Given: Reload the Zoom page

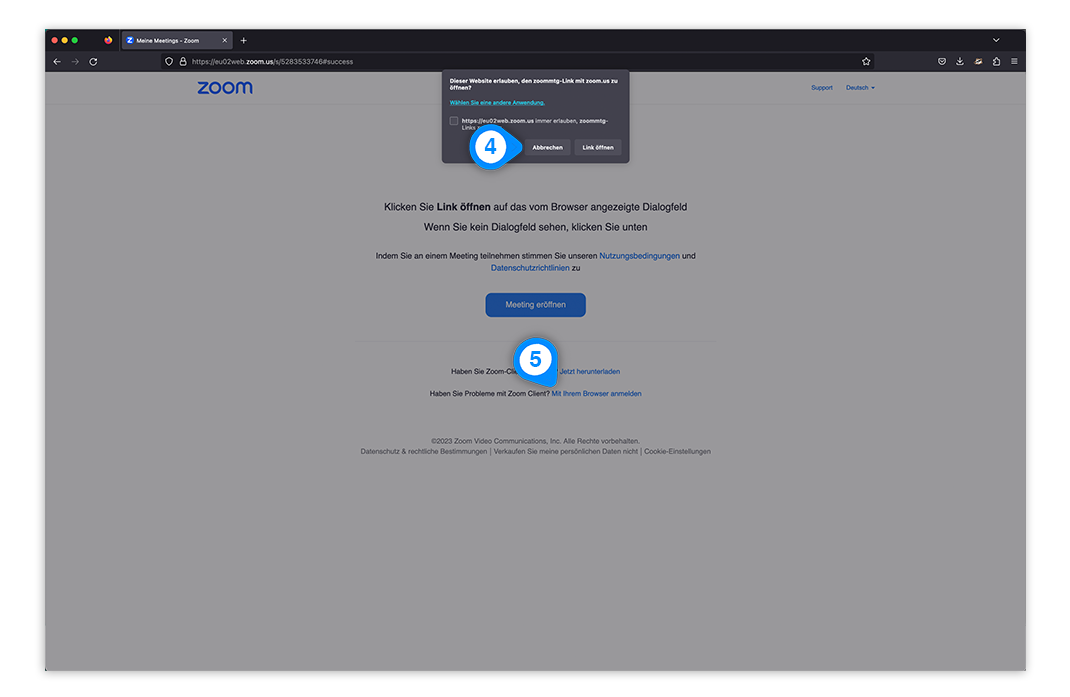Looking at the screenshot, I should coord(93,61).
